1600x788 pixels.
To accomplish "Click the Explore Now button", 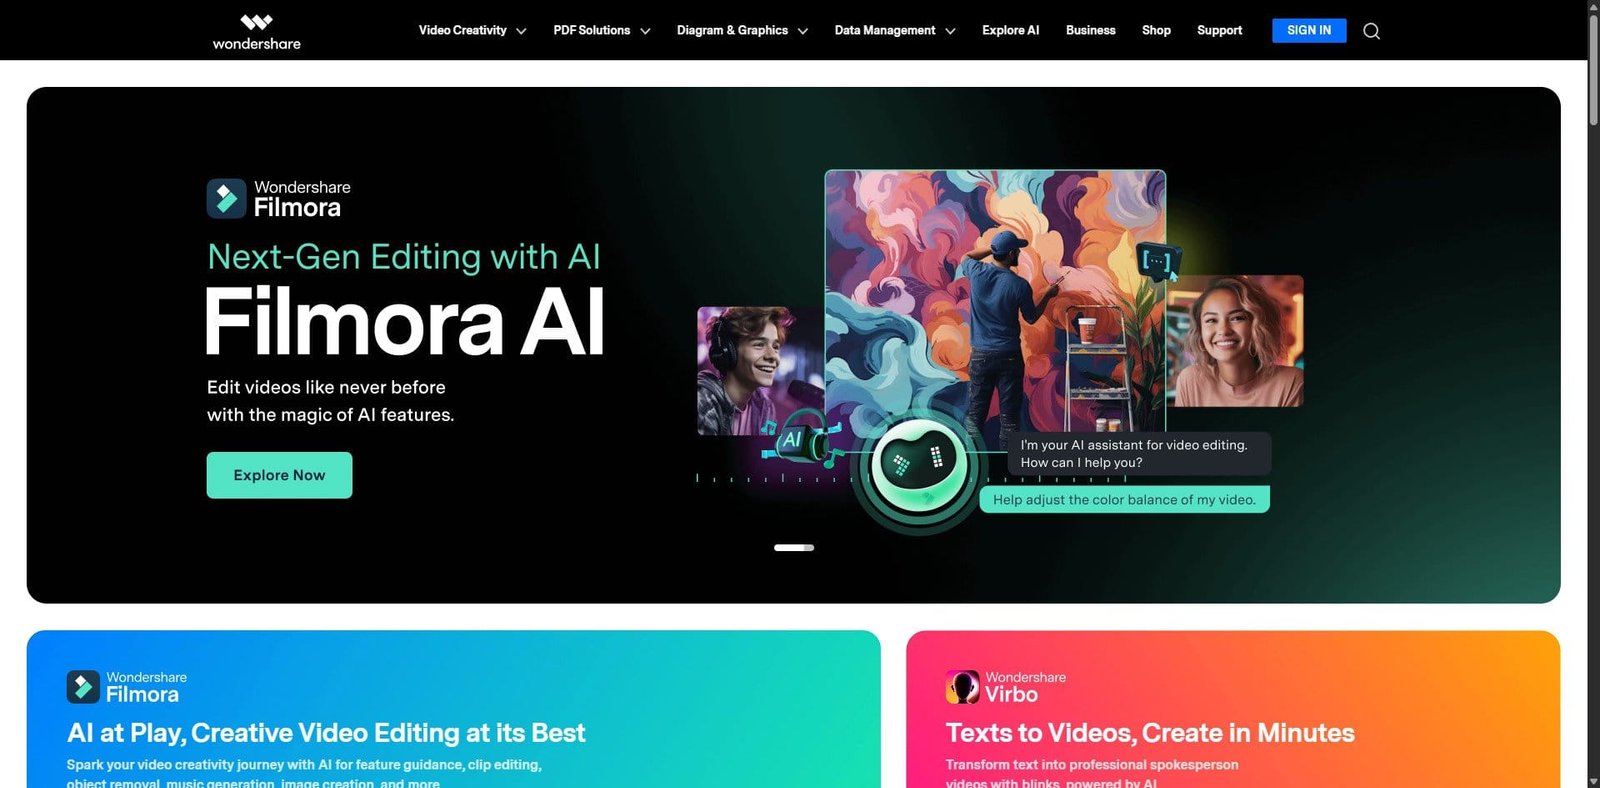I will click(279, 475).
